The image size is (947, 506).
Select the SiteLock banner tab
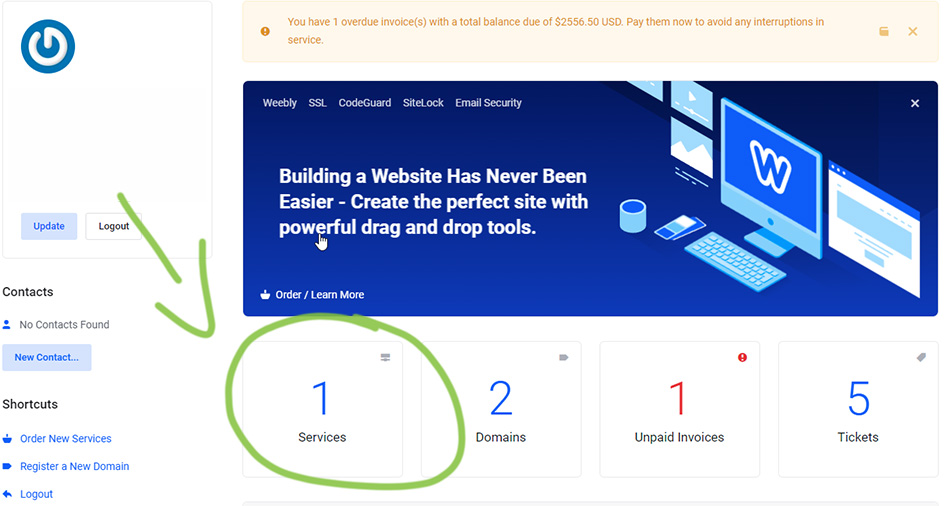(423, 103)
